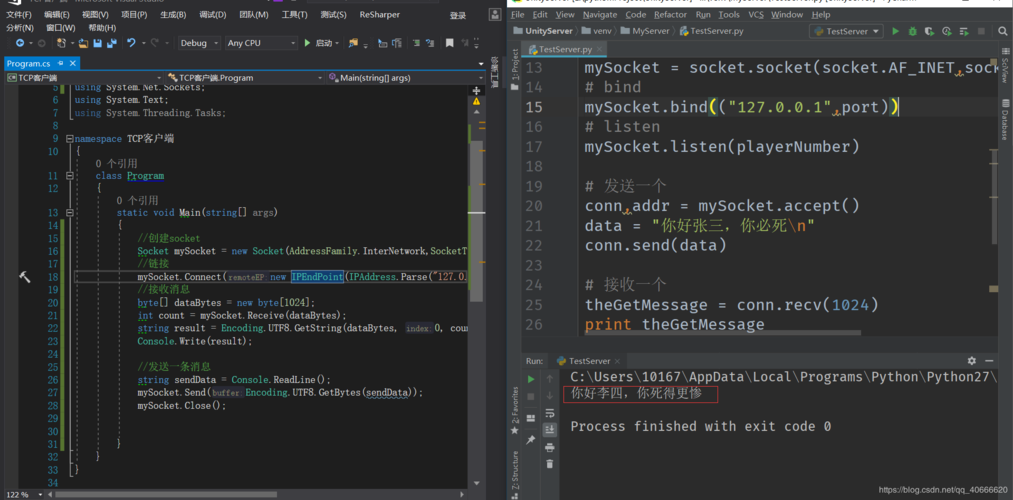The image size is (1013, 500).
Task: Click the UnityServer breadcrumb
Action: [x=543, y=31]
